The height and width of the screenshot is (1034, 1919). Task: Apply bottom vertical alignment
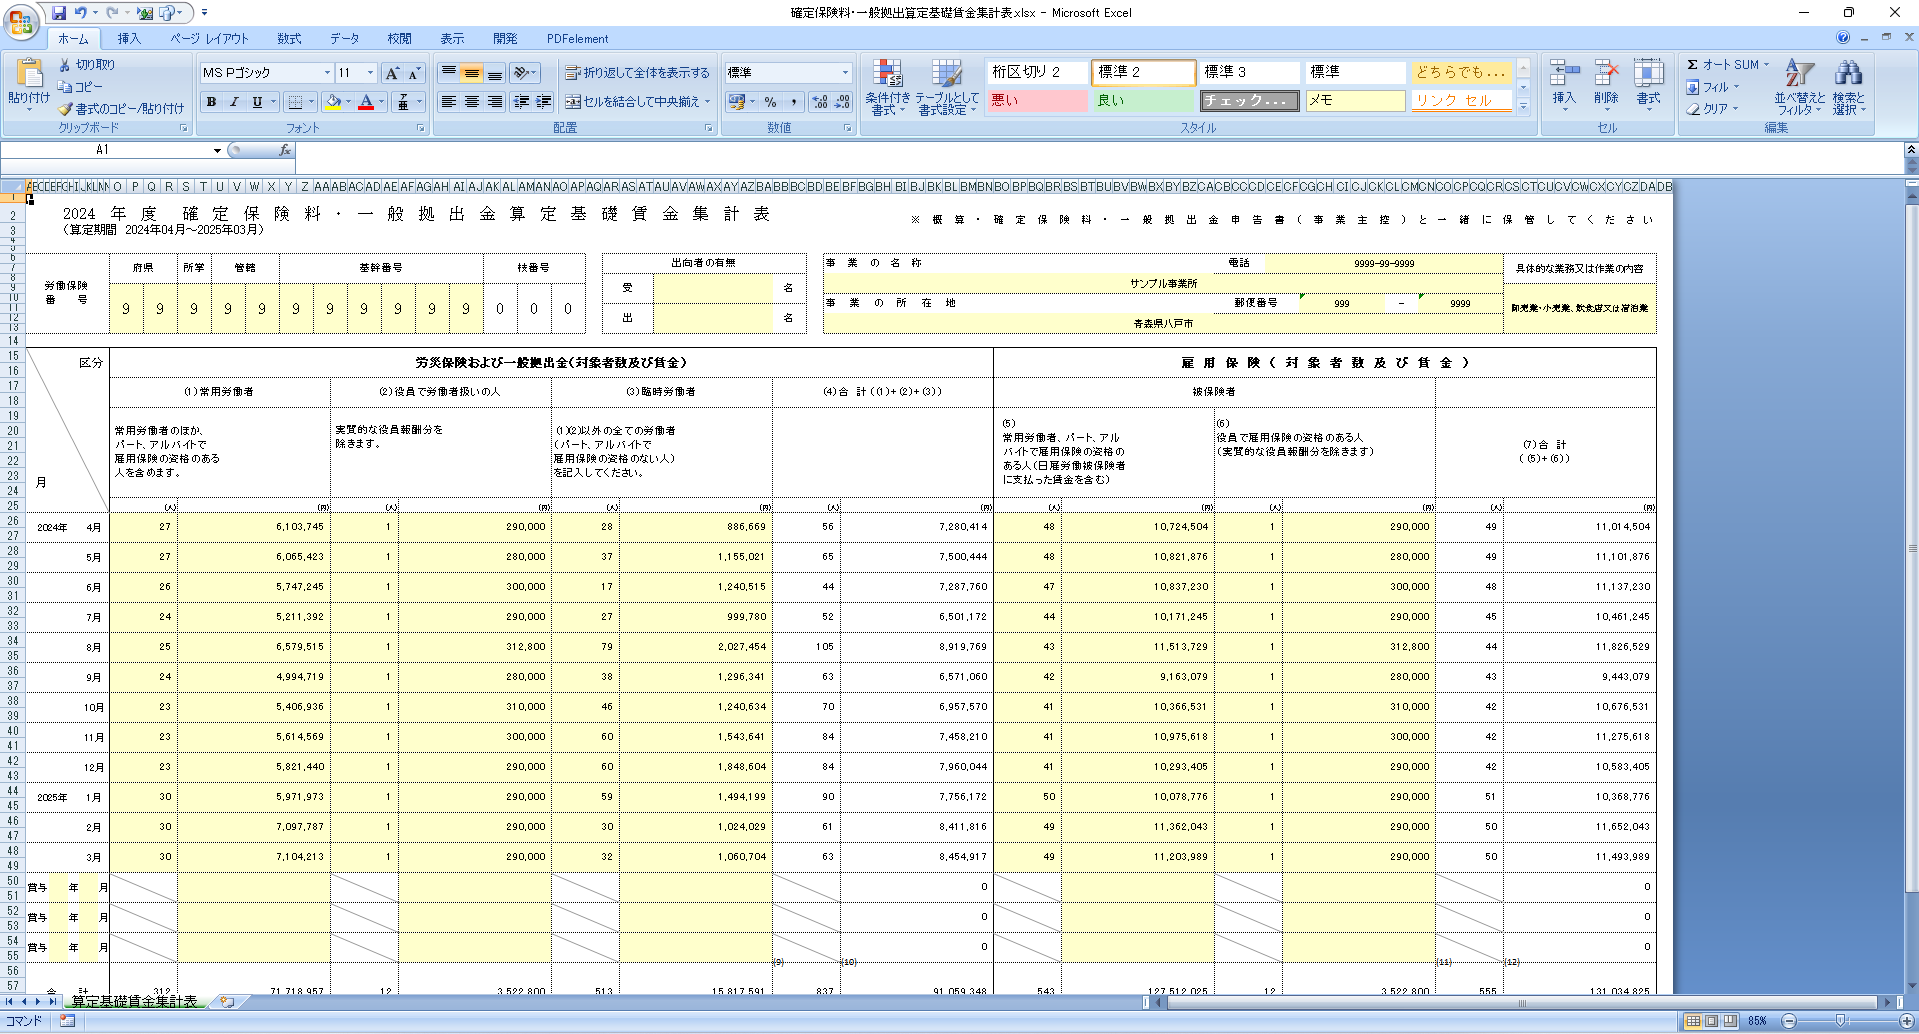(x=495, y=73)
